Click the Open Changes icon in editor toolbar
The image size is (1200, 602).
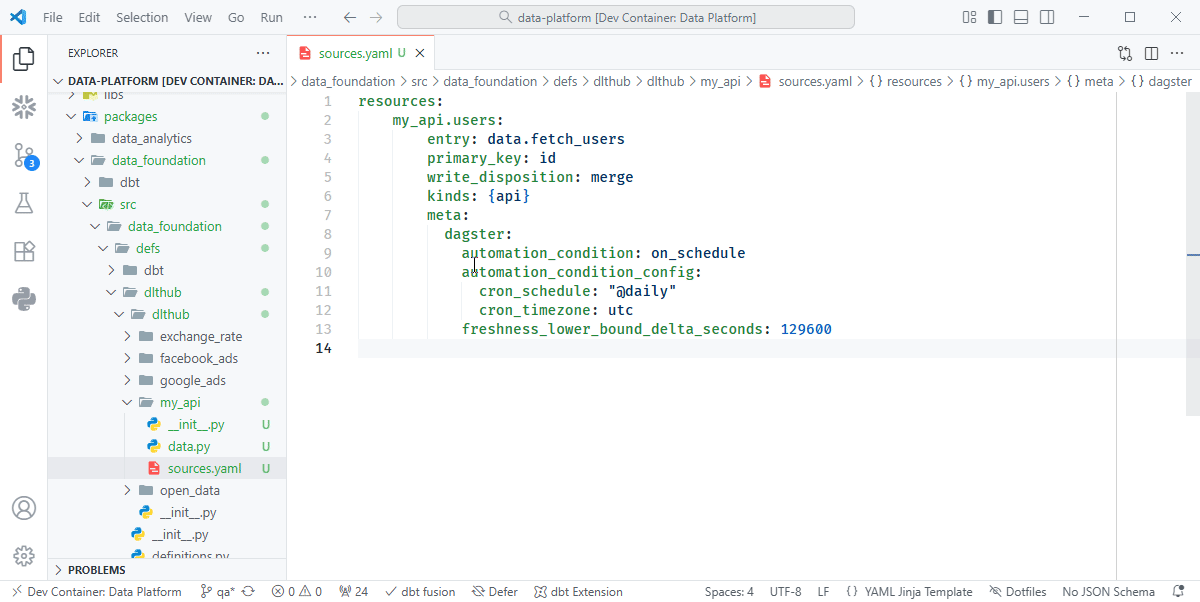click(x=1124, y=52)
